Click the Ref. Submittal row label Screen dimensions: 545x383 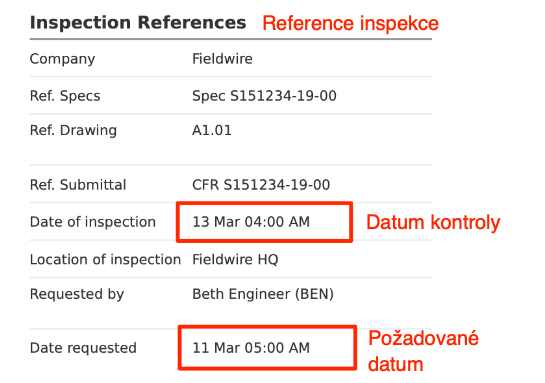pyautogui.click(x=78, y=185)
